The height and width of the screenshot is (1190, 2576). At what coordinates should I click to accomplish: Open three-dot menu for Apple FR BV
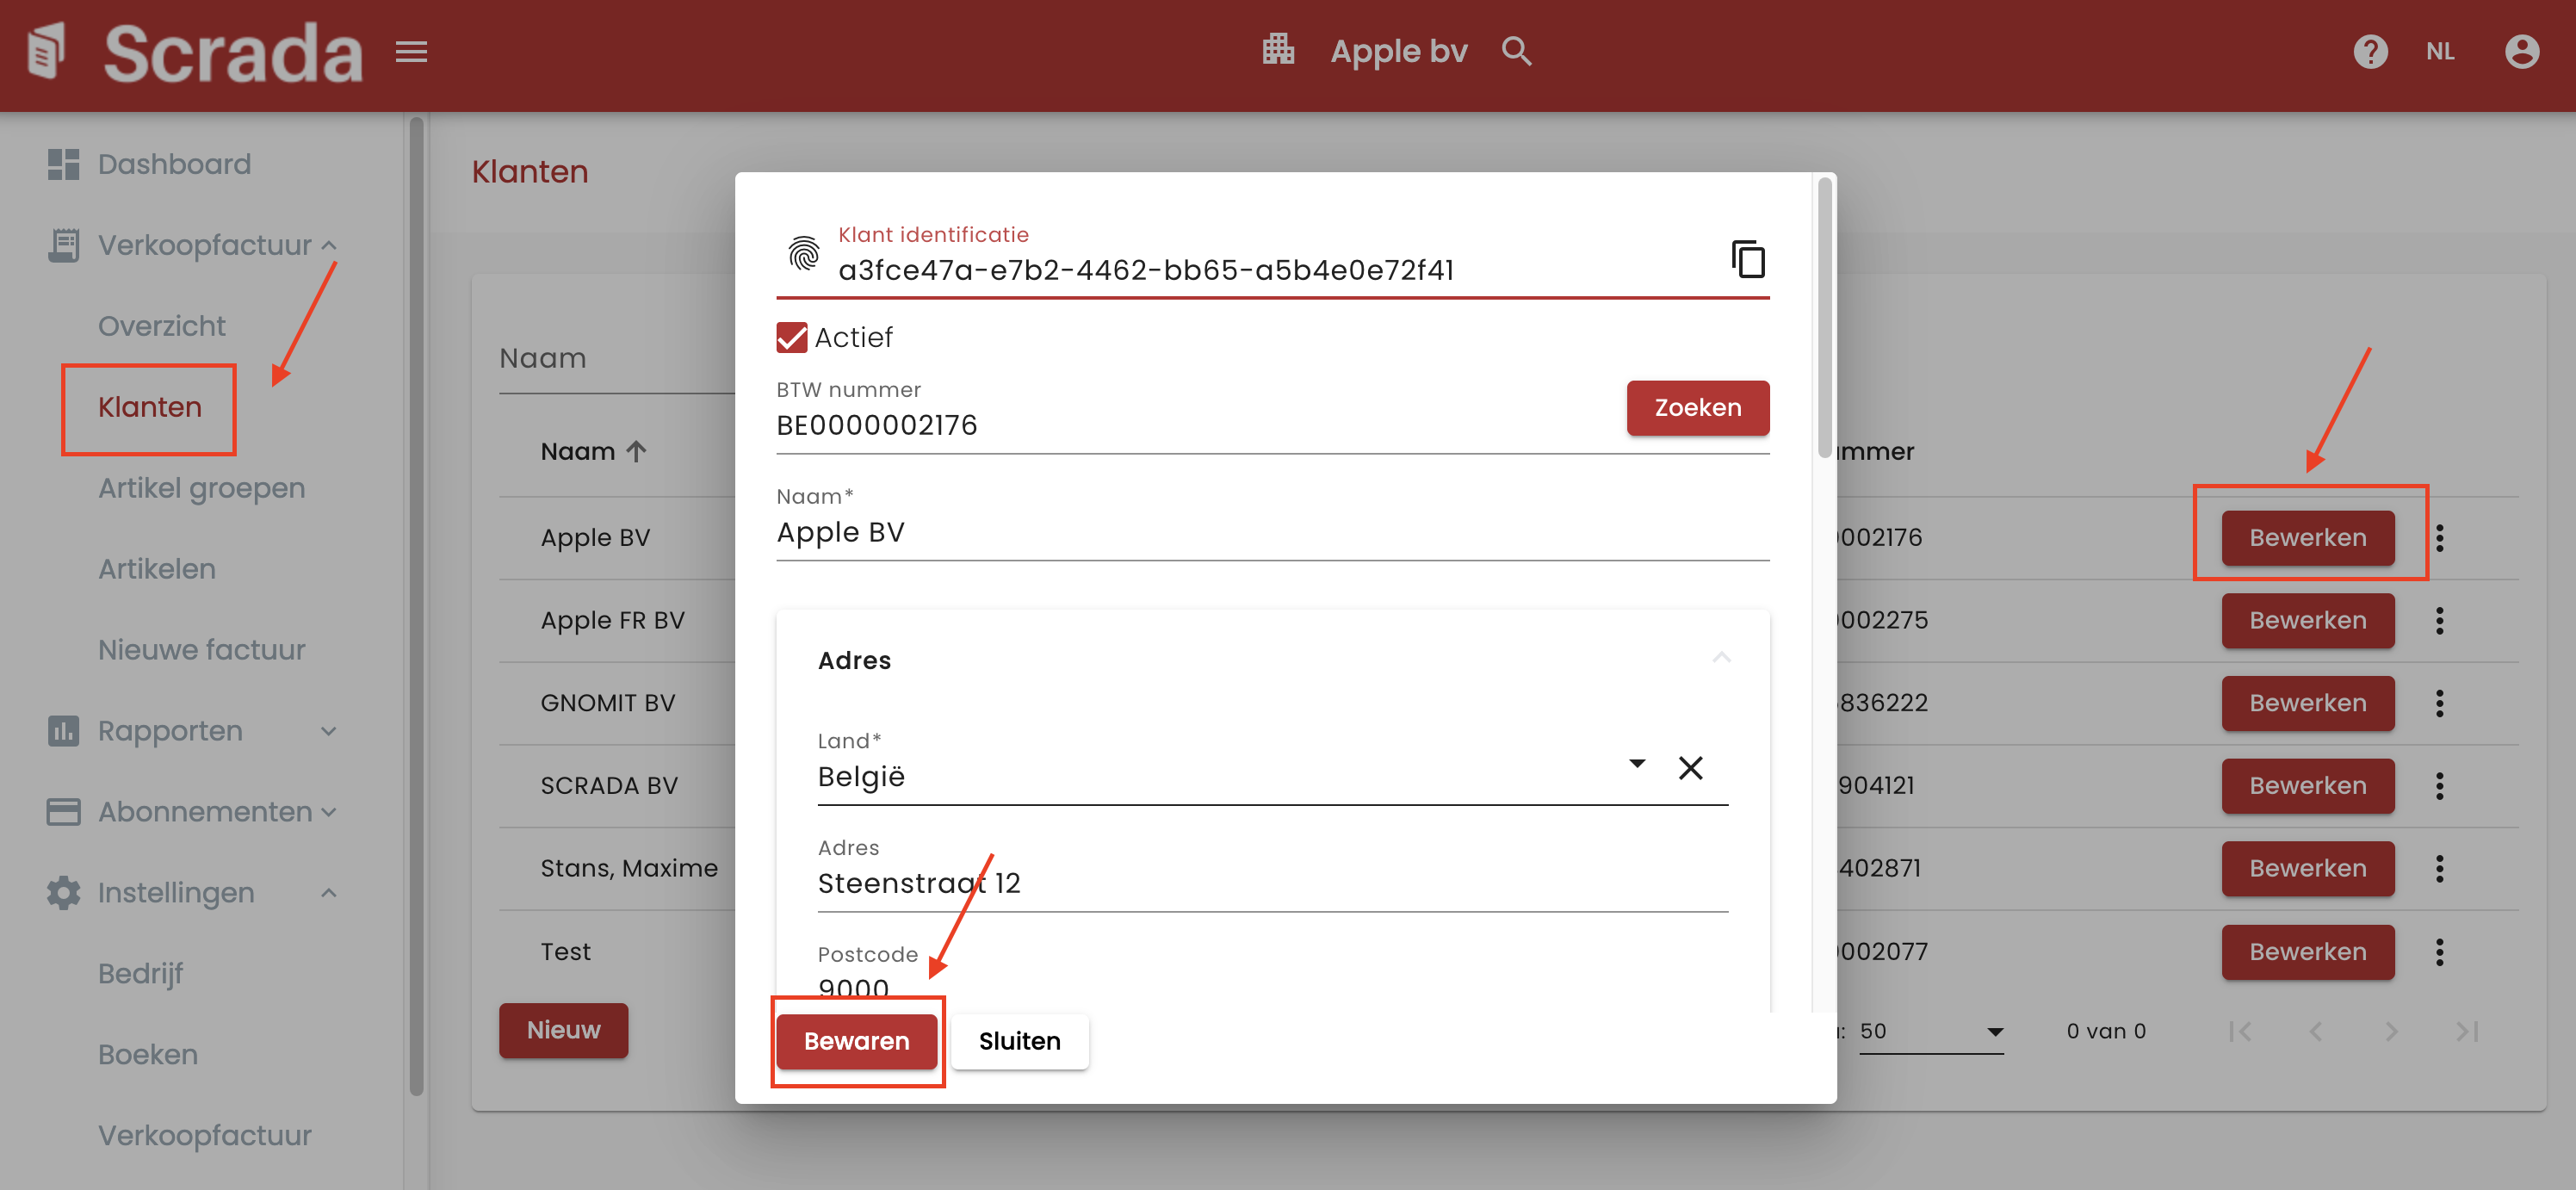(2439, 621)
